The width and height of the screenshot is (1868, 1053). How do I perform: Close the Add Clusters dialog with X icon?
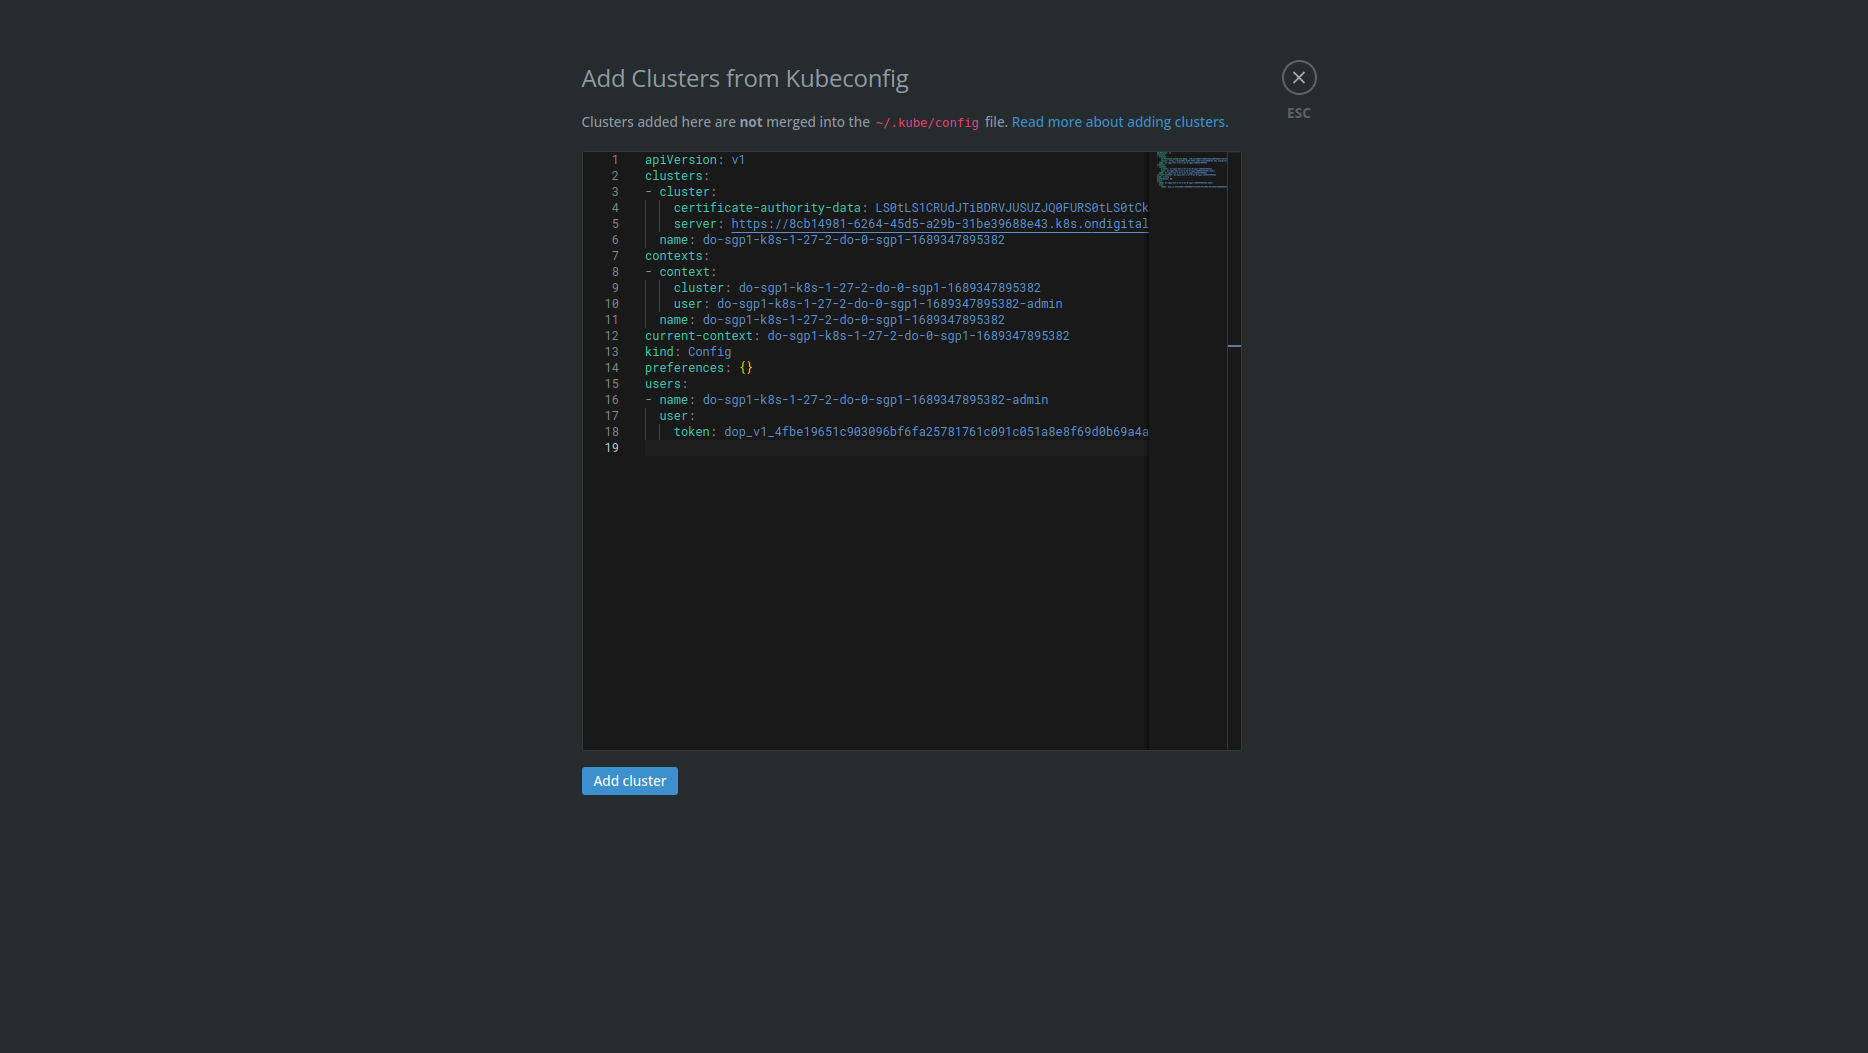pos(1298,78)
